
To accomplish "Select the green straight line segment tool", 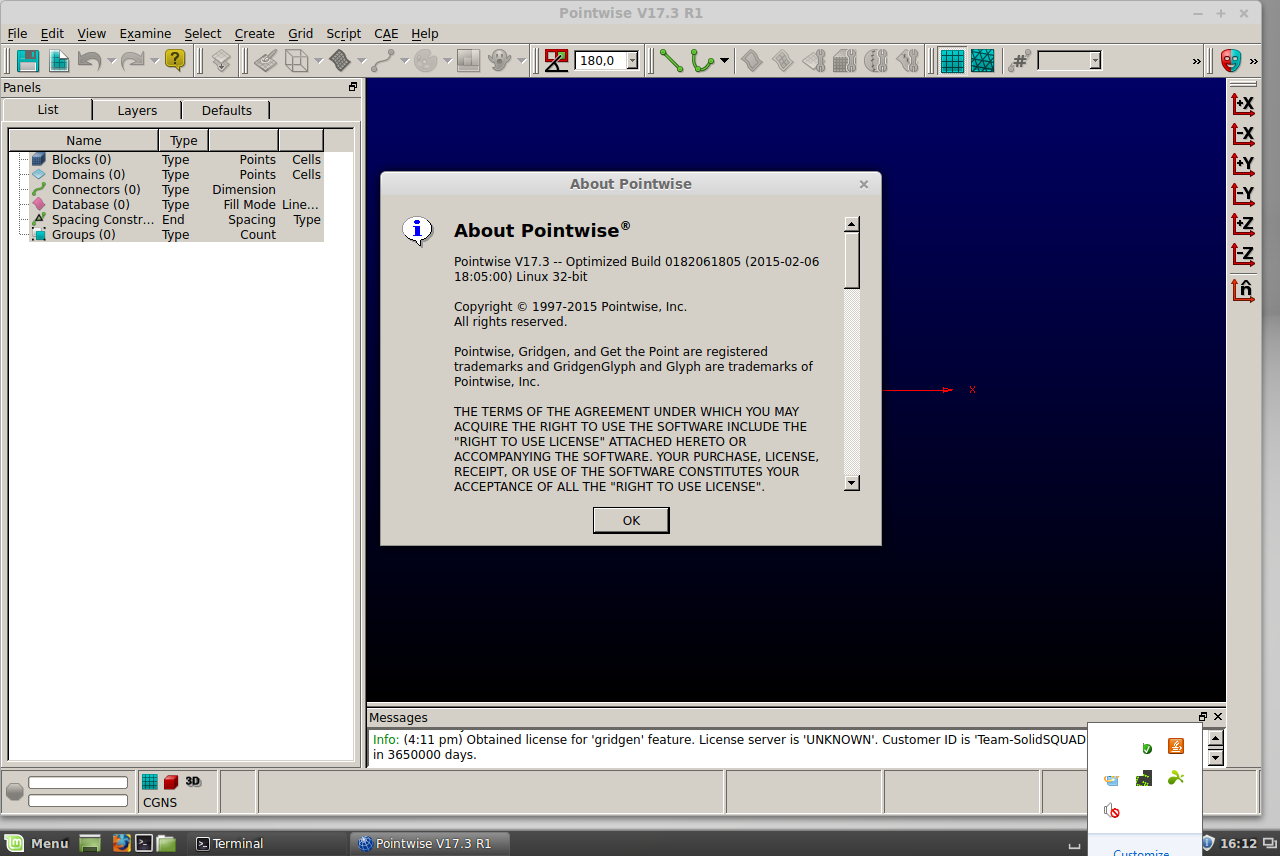I will pos(671,60).
